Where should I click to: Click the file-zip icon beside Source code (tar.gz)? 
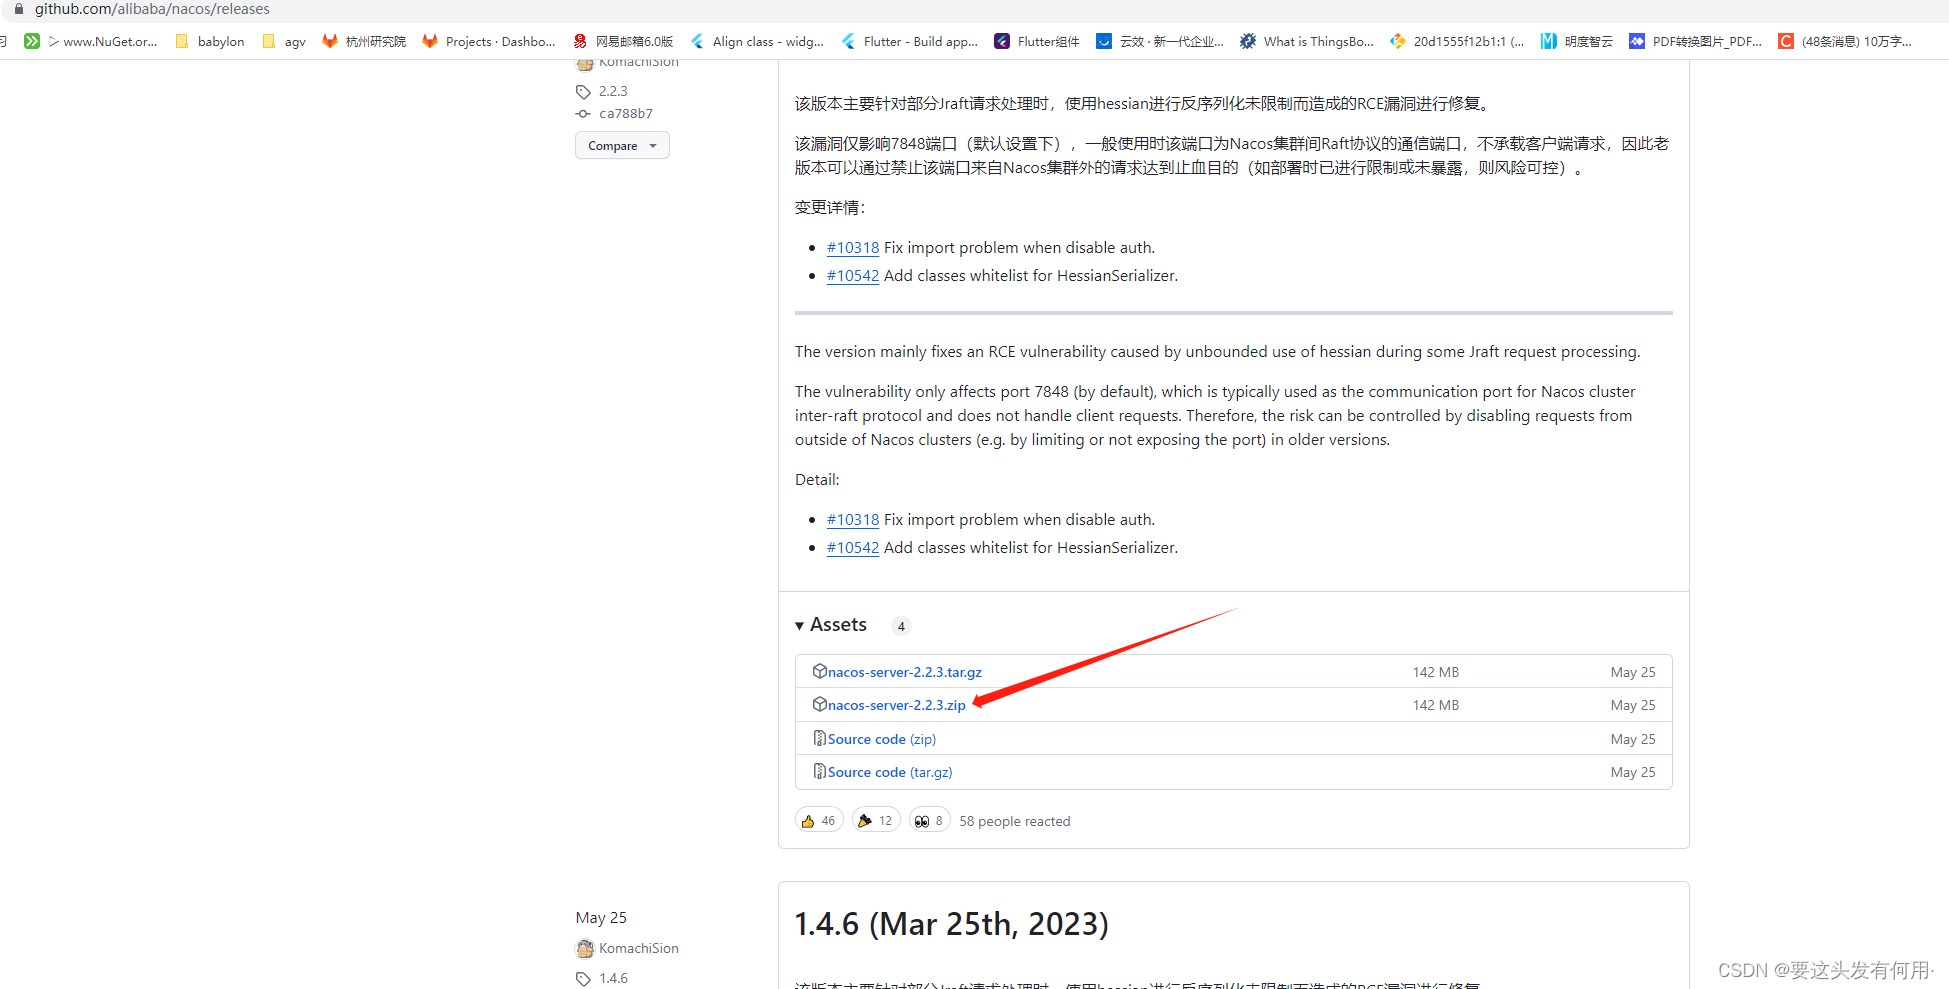(820, 771)
